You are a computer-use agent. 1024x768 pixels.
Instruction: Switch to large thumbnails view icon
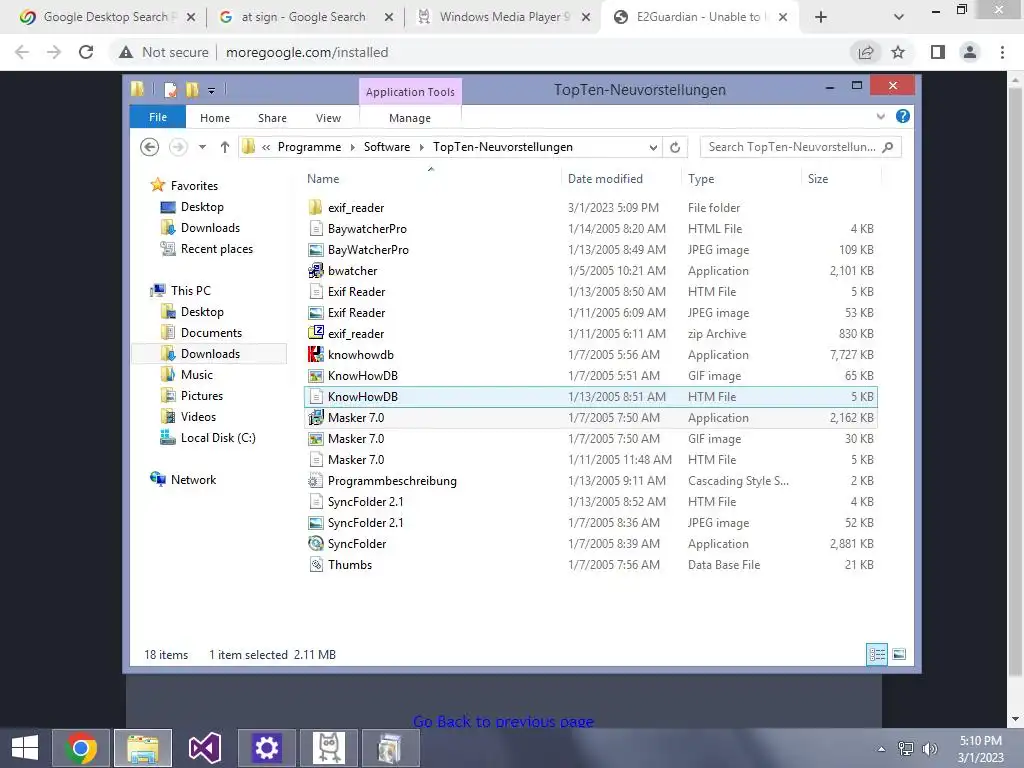[x=899, y=654]
